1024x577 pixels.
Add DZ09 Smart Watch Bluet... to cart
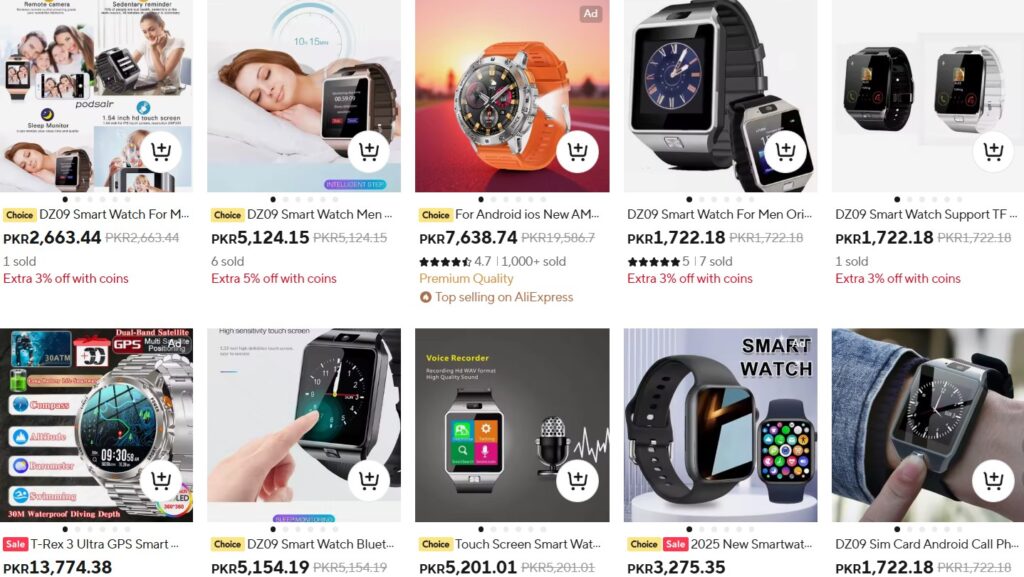click(369, 480)
